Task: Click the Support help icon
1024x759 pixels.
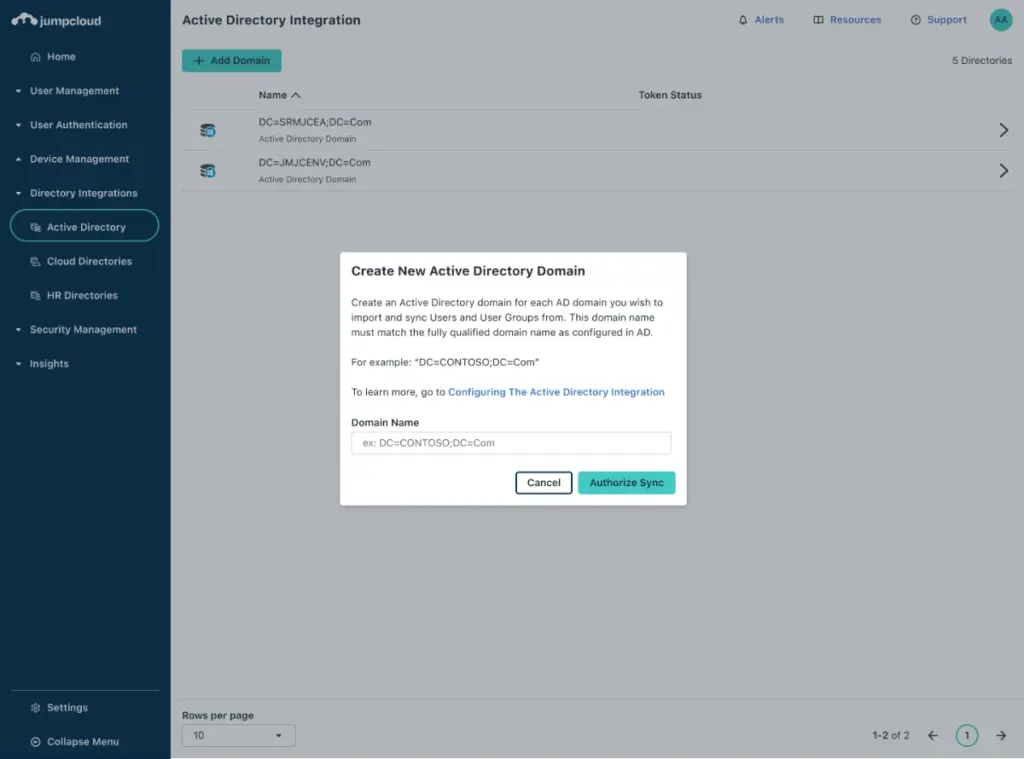Action: (916, 20)
